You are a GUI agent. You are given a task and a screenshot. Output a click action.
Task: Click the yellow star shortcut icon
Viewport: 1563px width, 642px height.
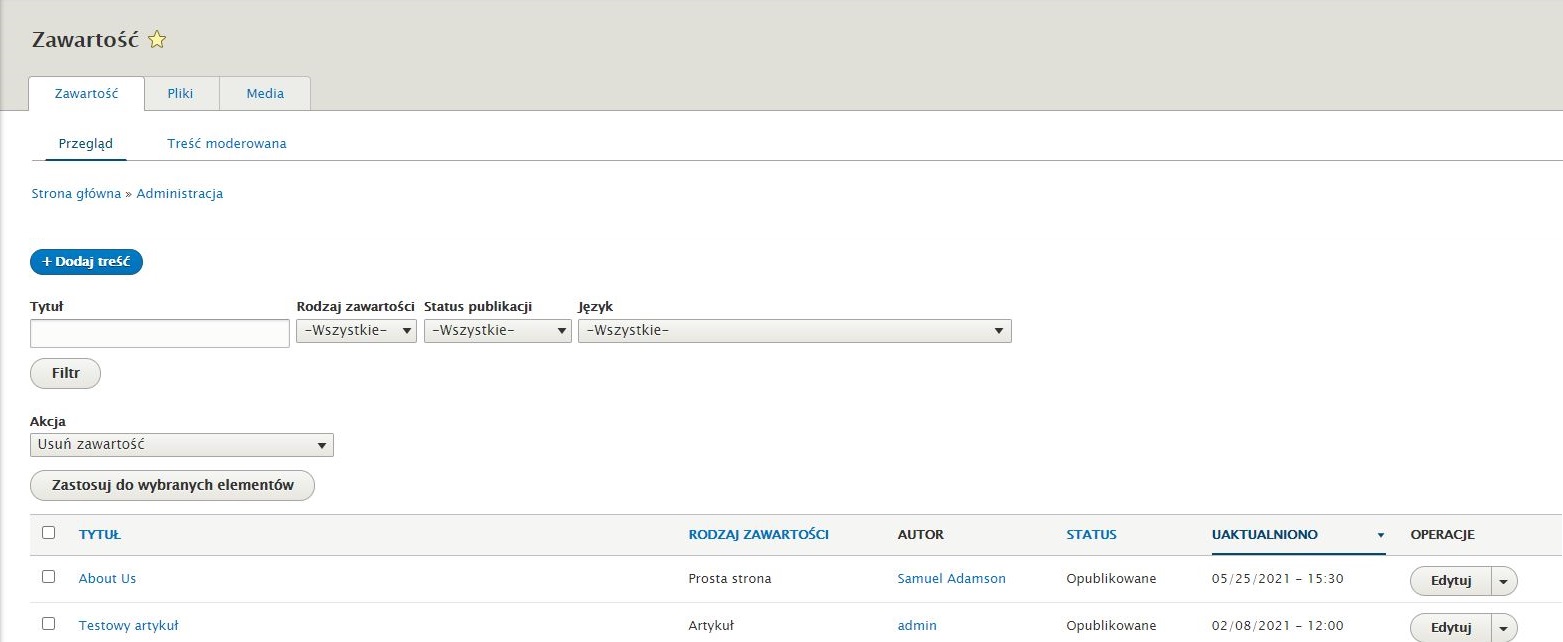click(157, 40)
